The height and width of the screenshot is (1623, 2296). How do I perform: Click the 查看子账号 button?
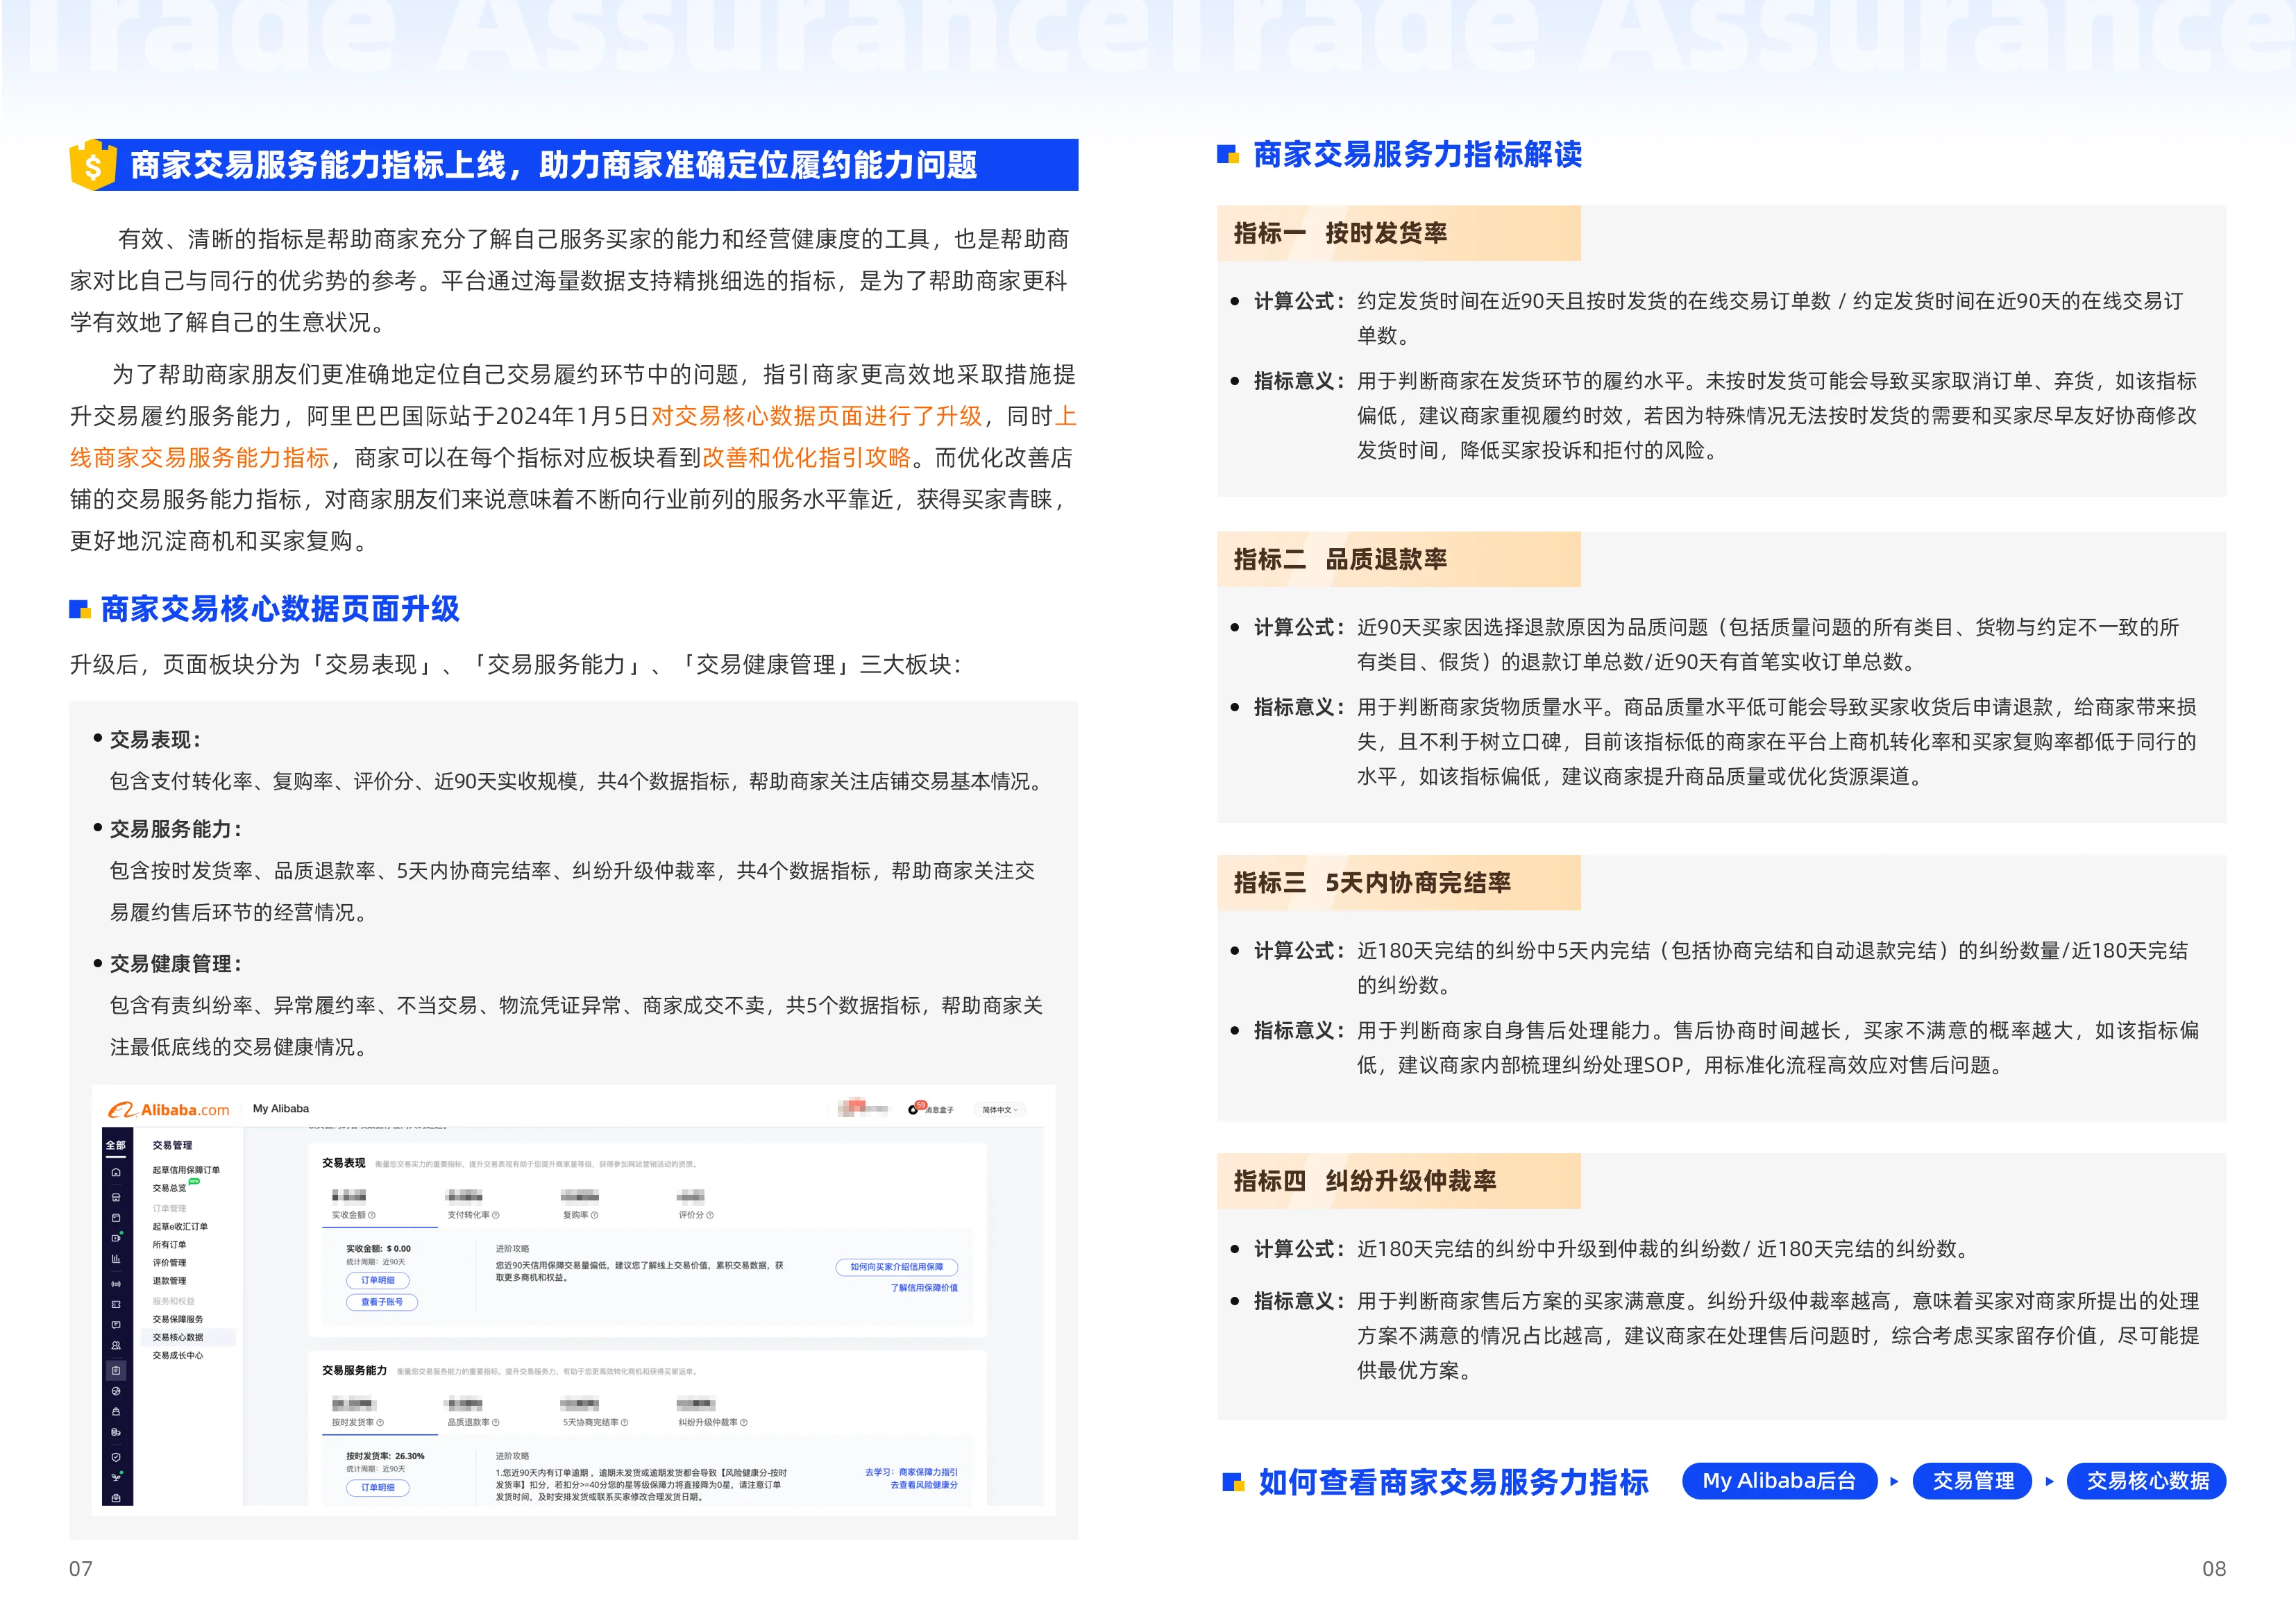point(382,1302)
